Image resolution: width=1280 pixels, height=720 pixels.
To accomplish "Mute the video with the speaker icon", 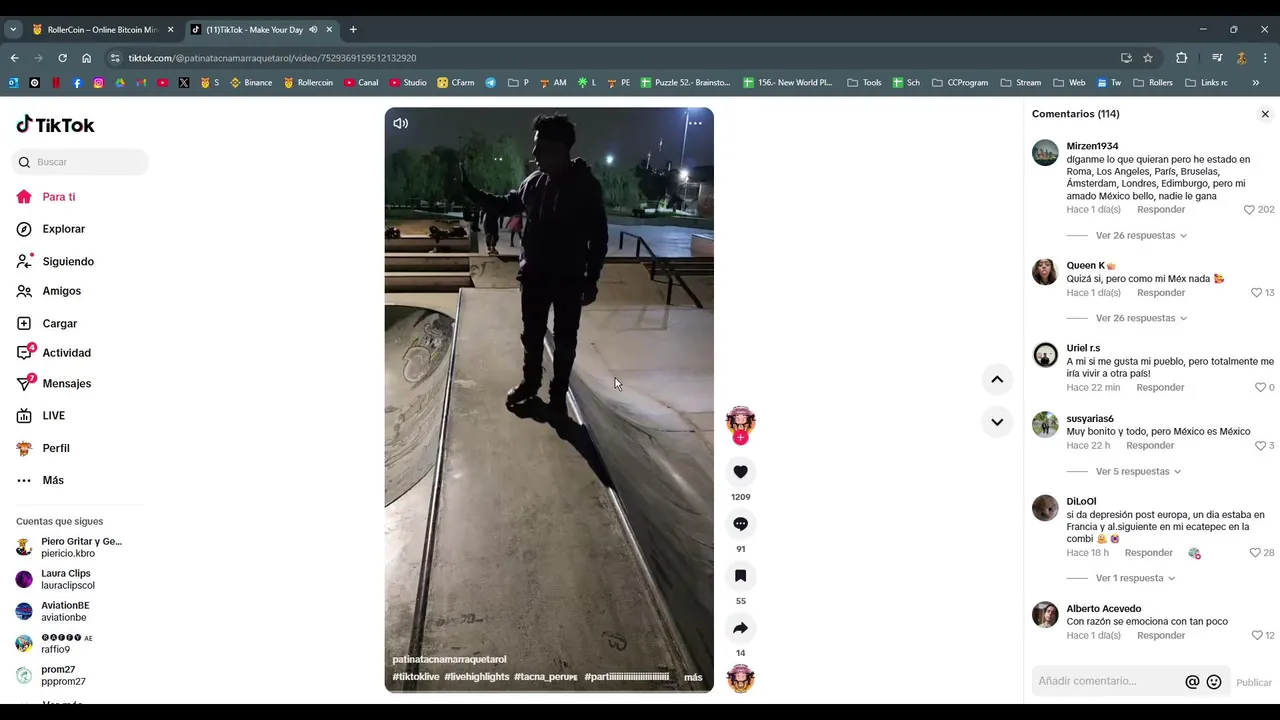I will tap(400, 123).
